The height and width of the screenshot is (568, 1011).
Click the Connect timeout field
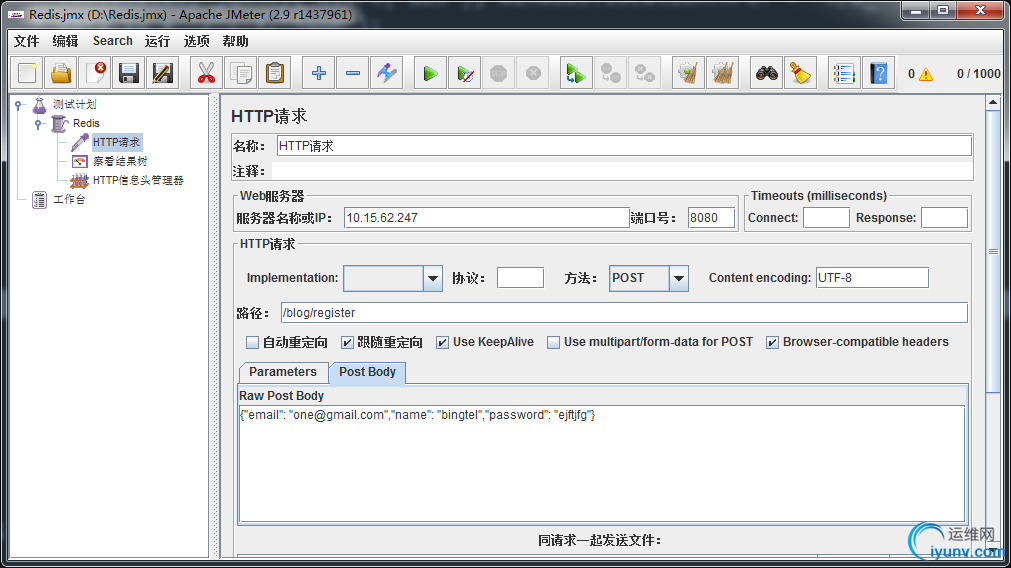826,218
